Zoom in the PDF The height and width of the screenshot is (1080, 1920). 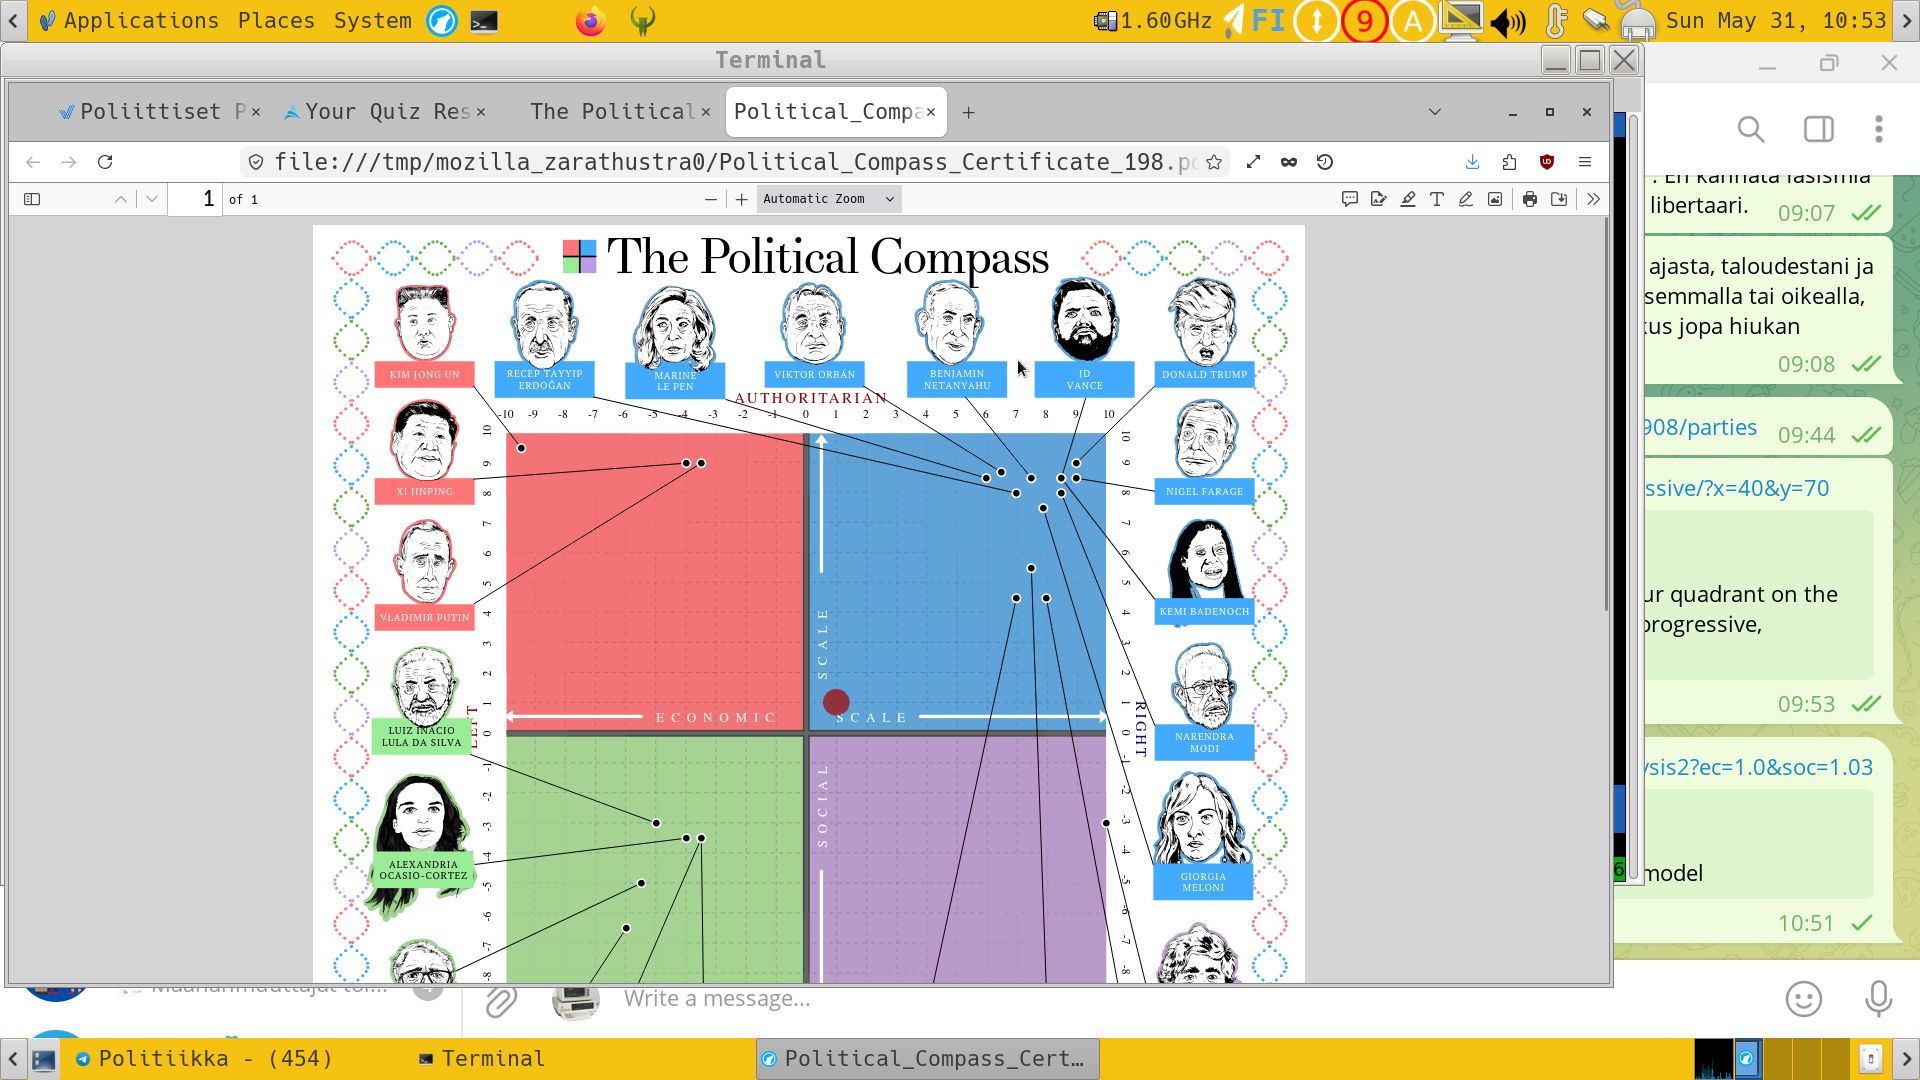[742, 199]
